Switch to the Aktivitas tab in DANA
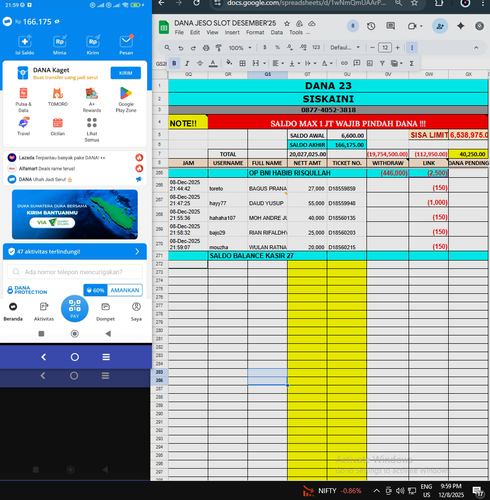 [44, 312]
